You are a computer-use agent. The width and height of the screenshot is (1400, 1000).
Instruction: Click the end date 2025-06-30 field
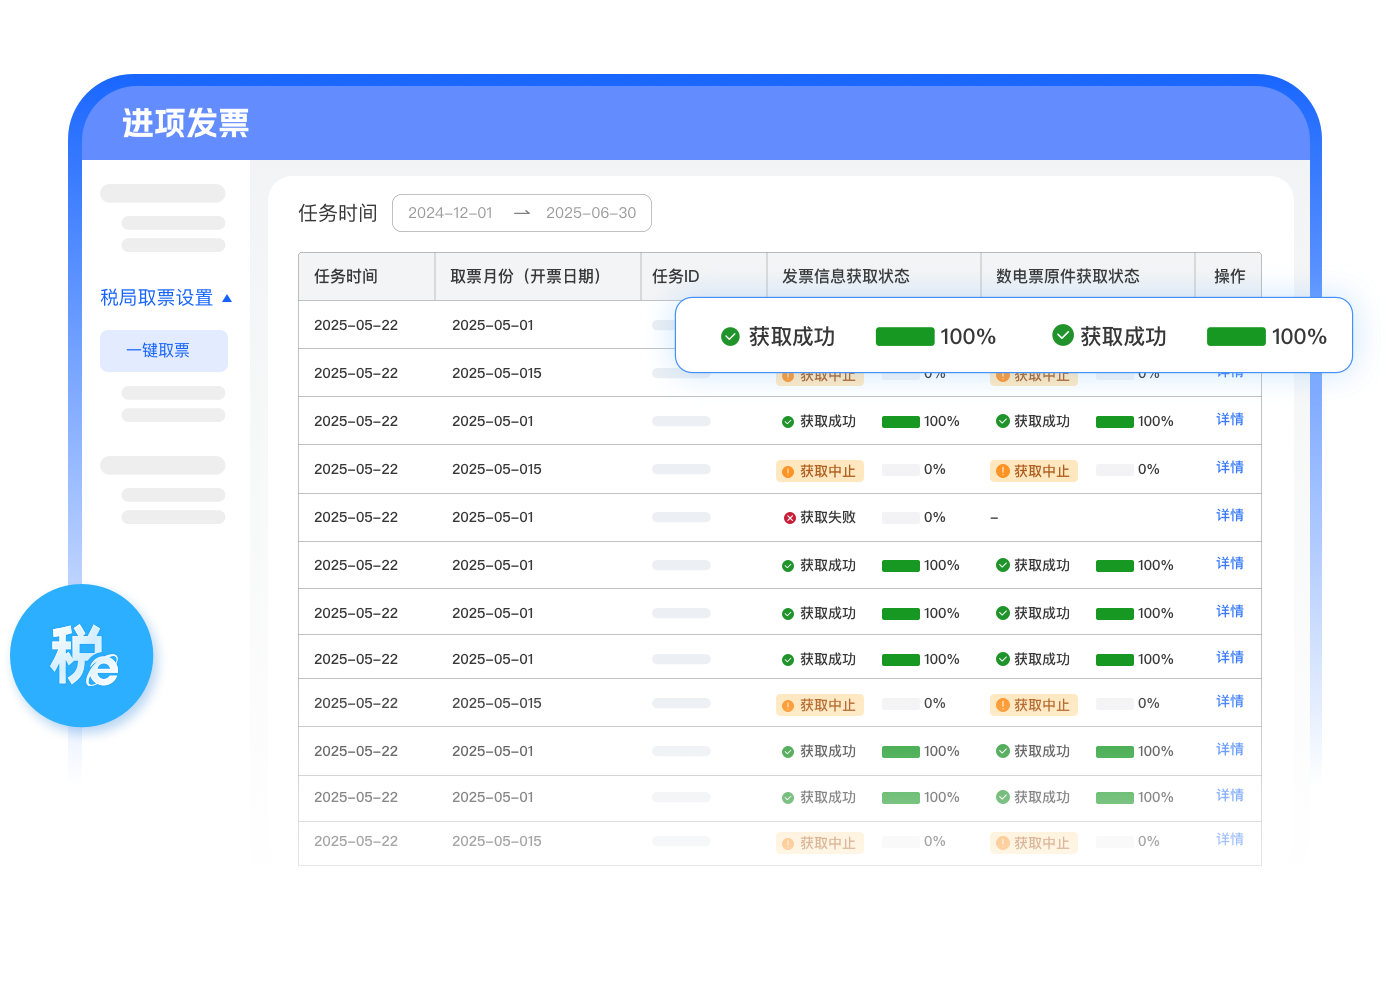coord(590,213)
